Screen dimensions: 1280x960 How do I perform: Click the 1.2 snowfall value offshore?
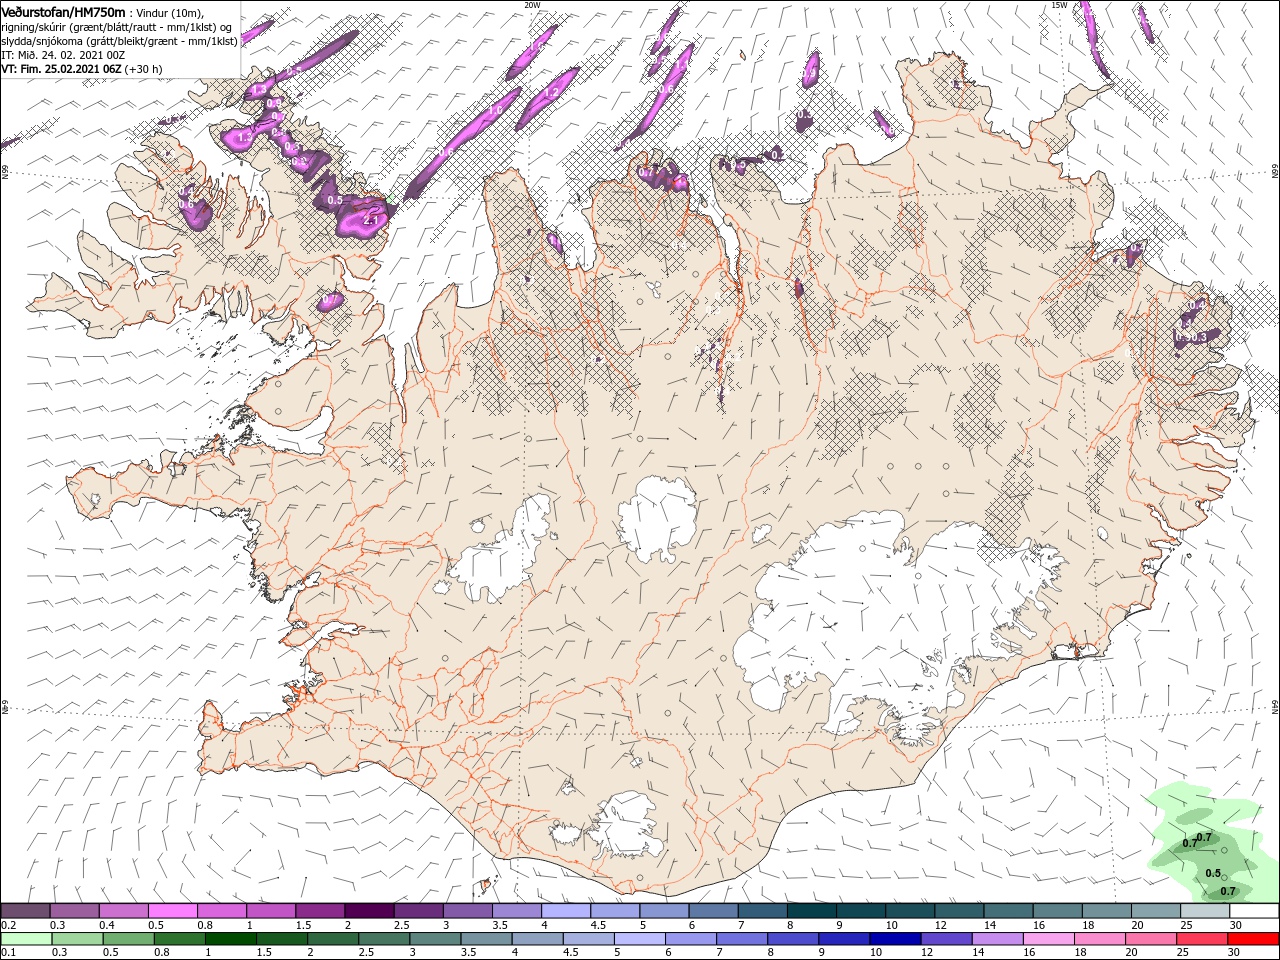pos(550,92)
